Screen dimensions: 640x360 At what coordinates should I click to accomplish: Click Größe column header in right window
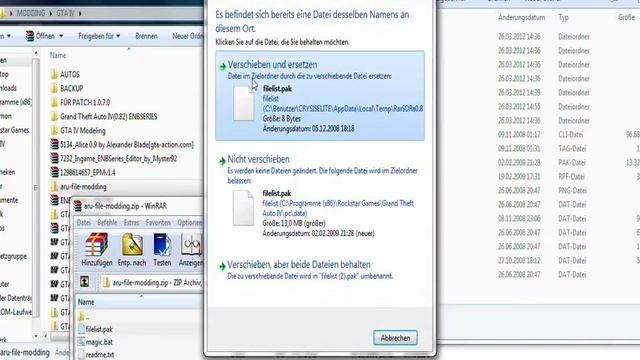pos(627,18)
